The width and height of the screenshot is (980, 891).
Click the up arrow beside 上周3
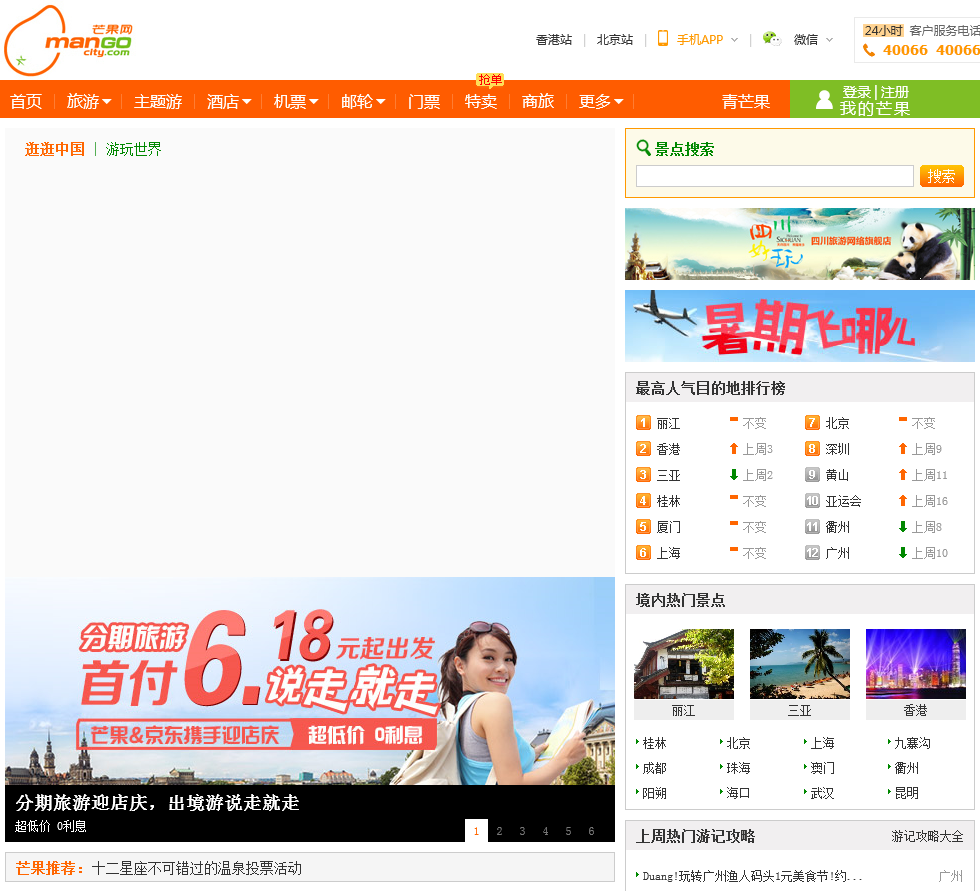[x=734, y=449]
